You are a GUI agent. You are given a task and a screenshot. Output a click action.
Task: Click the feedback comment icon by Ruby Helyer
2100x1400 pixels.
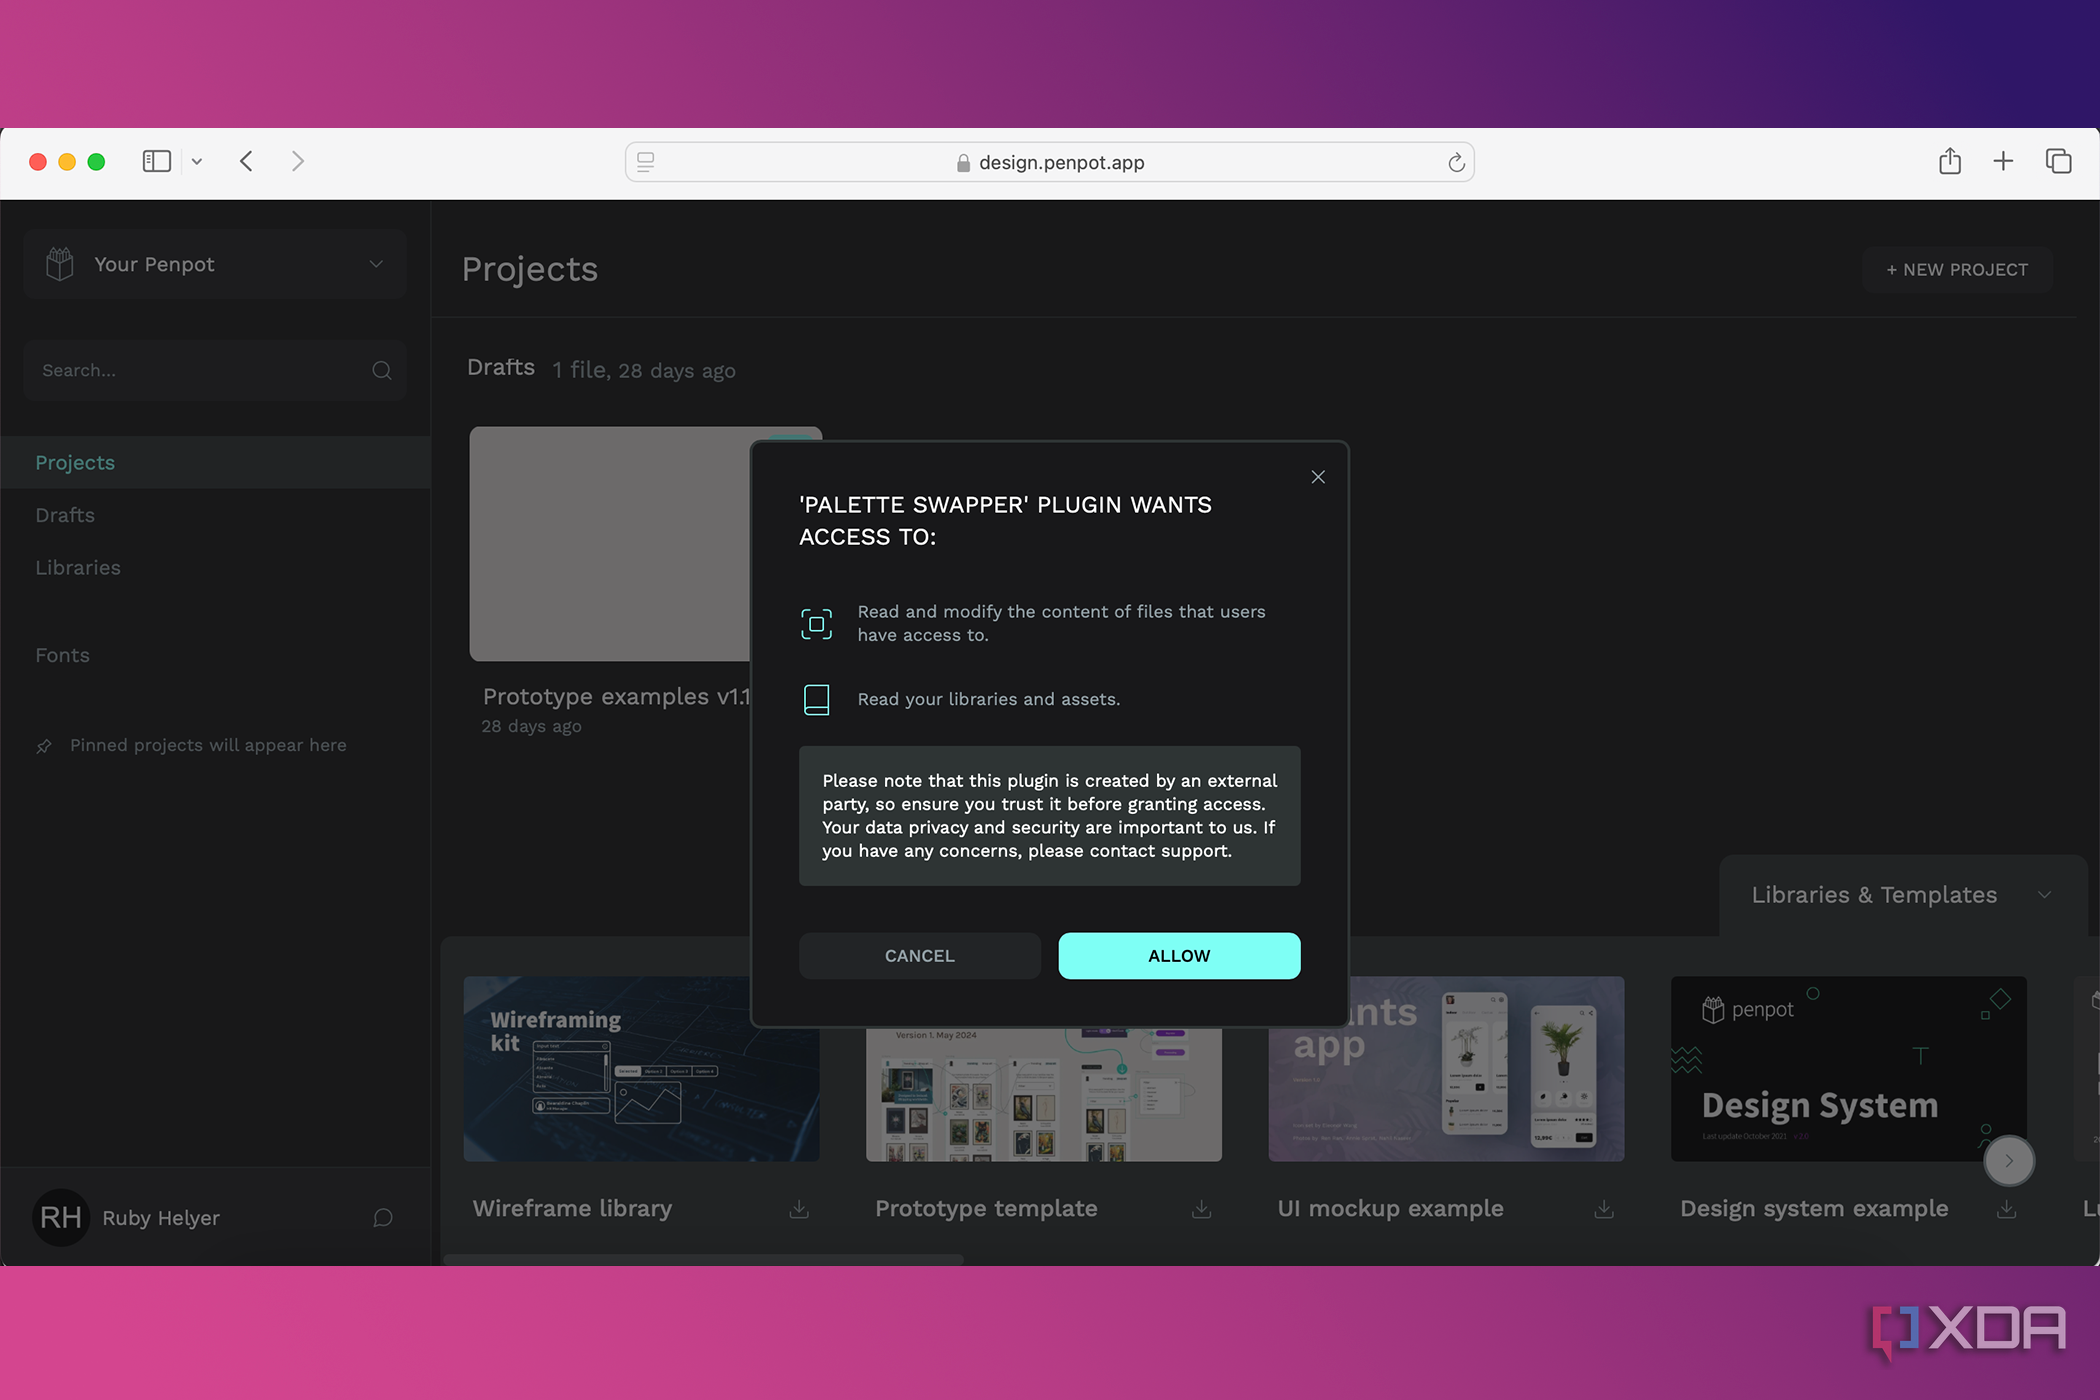click(383, 1217)
